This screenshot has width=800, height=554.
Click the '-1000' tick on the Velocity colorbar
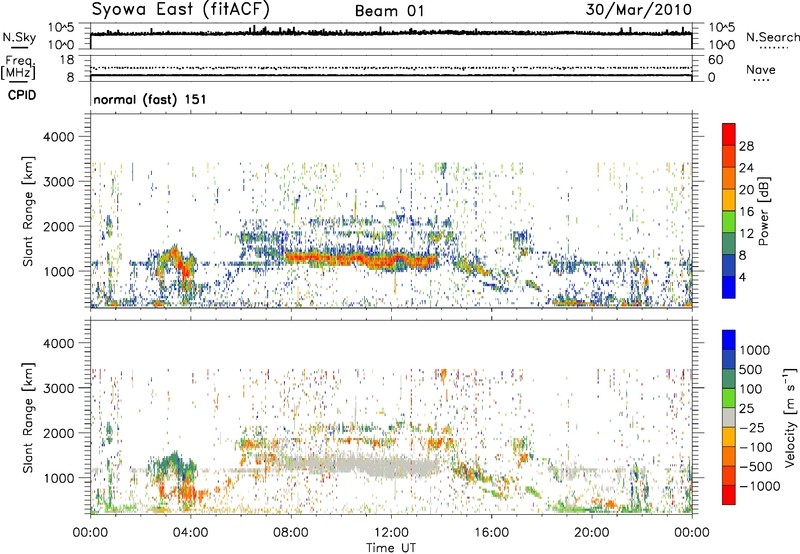[x=760, y=486]
